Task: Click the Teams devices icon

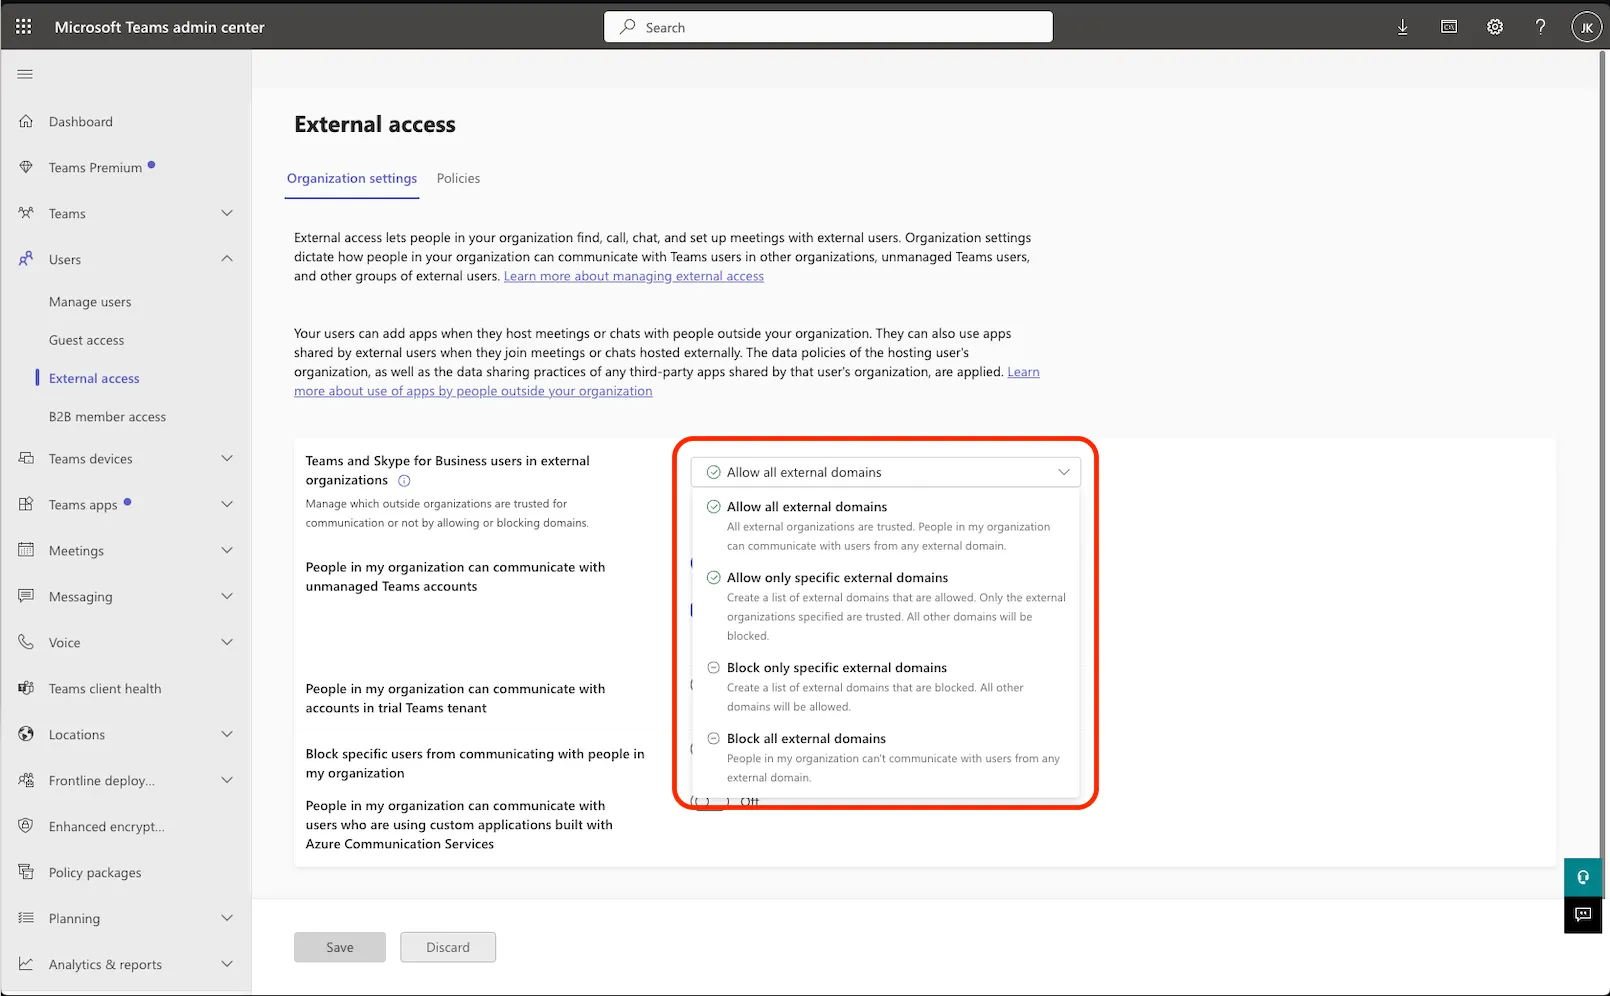Action: pyautogui.click(x=26, y=458)
